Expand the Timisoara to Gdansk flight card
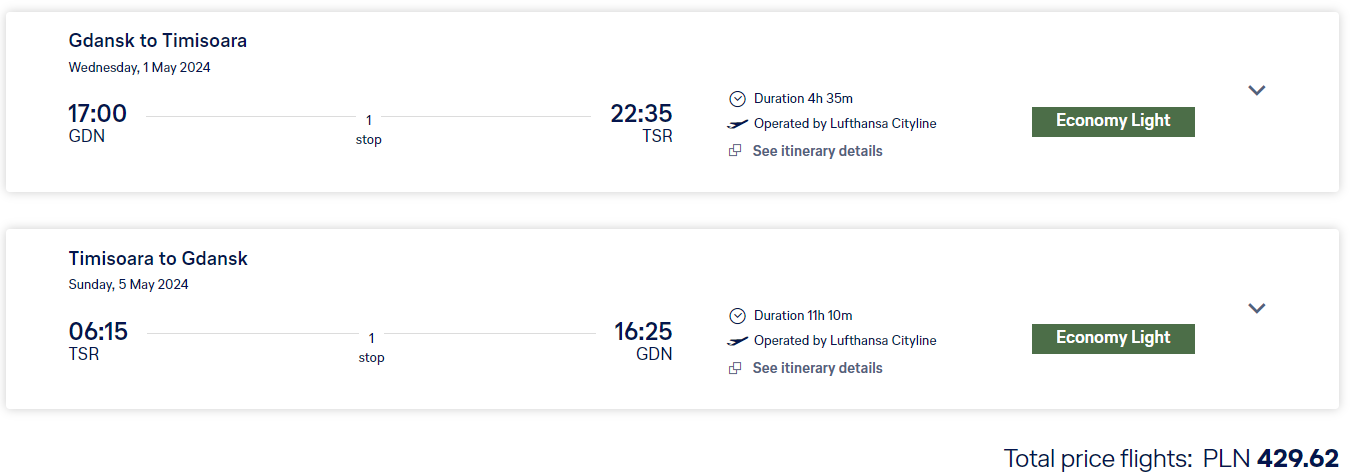This screenshot has height=476, width=1350. tap(1257, 308)
